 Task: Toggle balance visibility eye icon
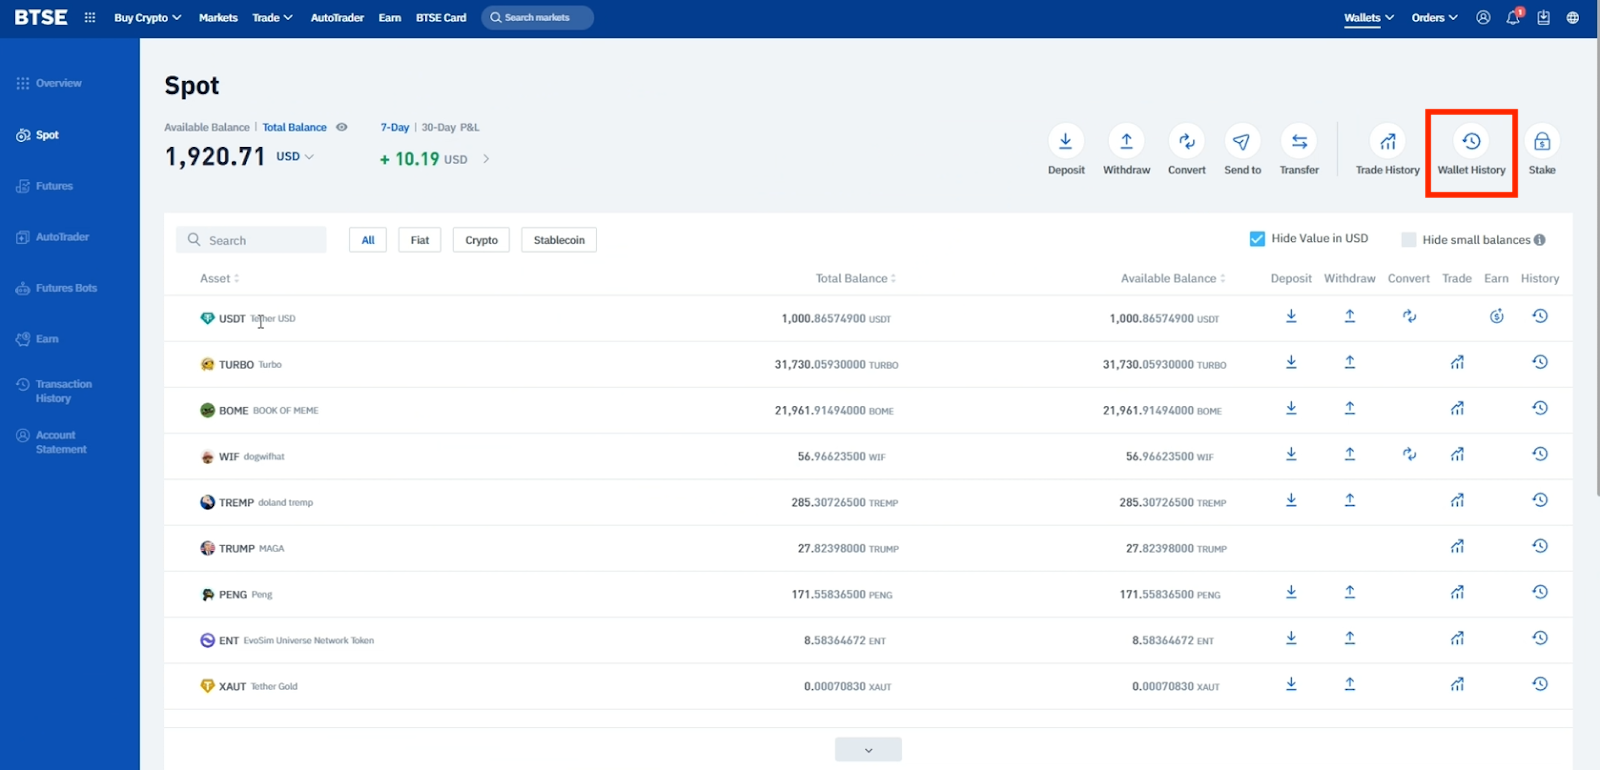342,128
